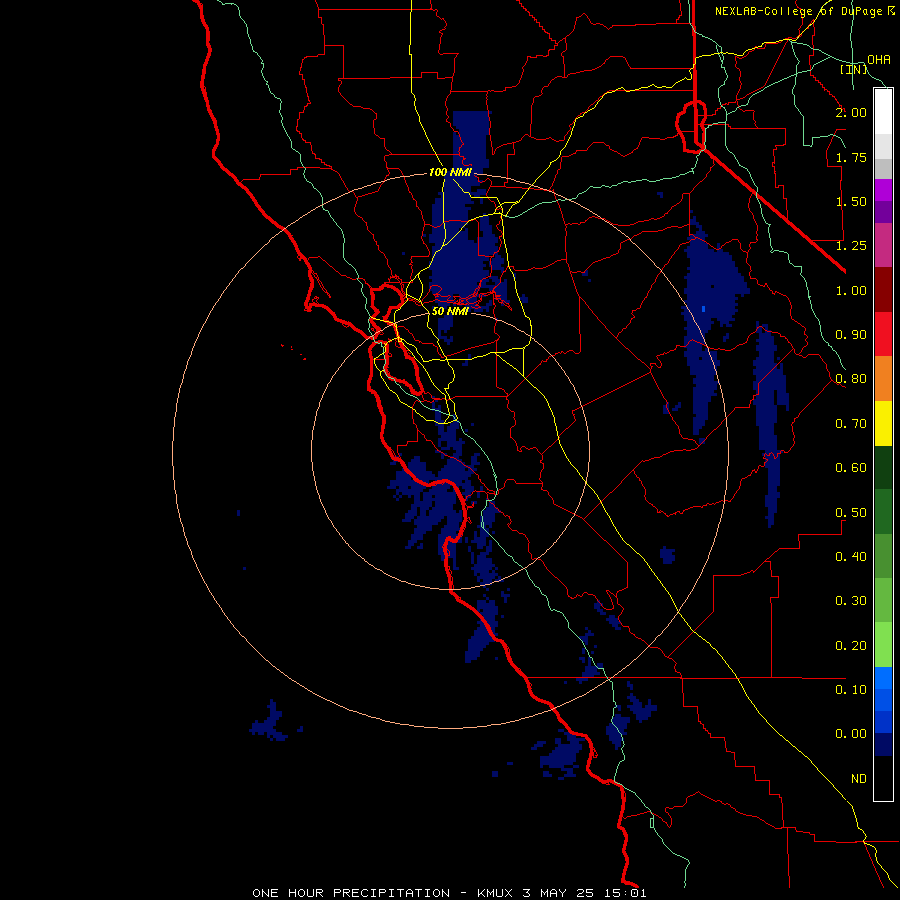
Task: Click the 50 NMI range ring label
Action: [451, 311]
